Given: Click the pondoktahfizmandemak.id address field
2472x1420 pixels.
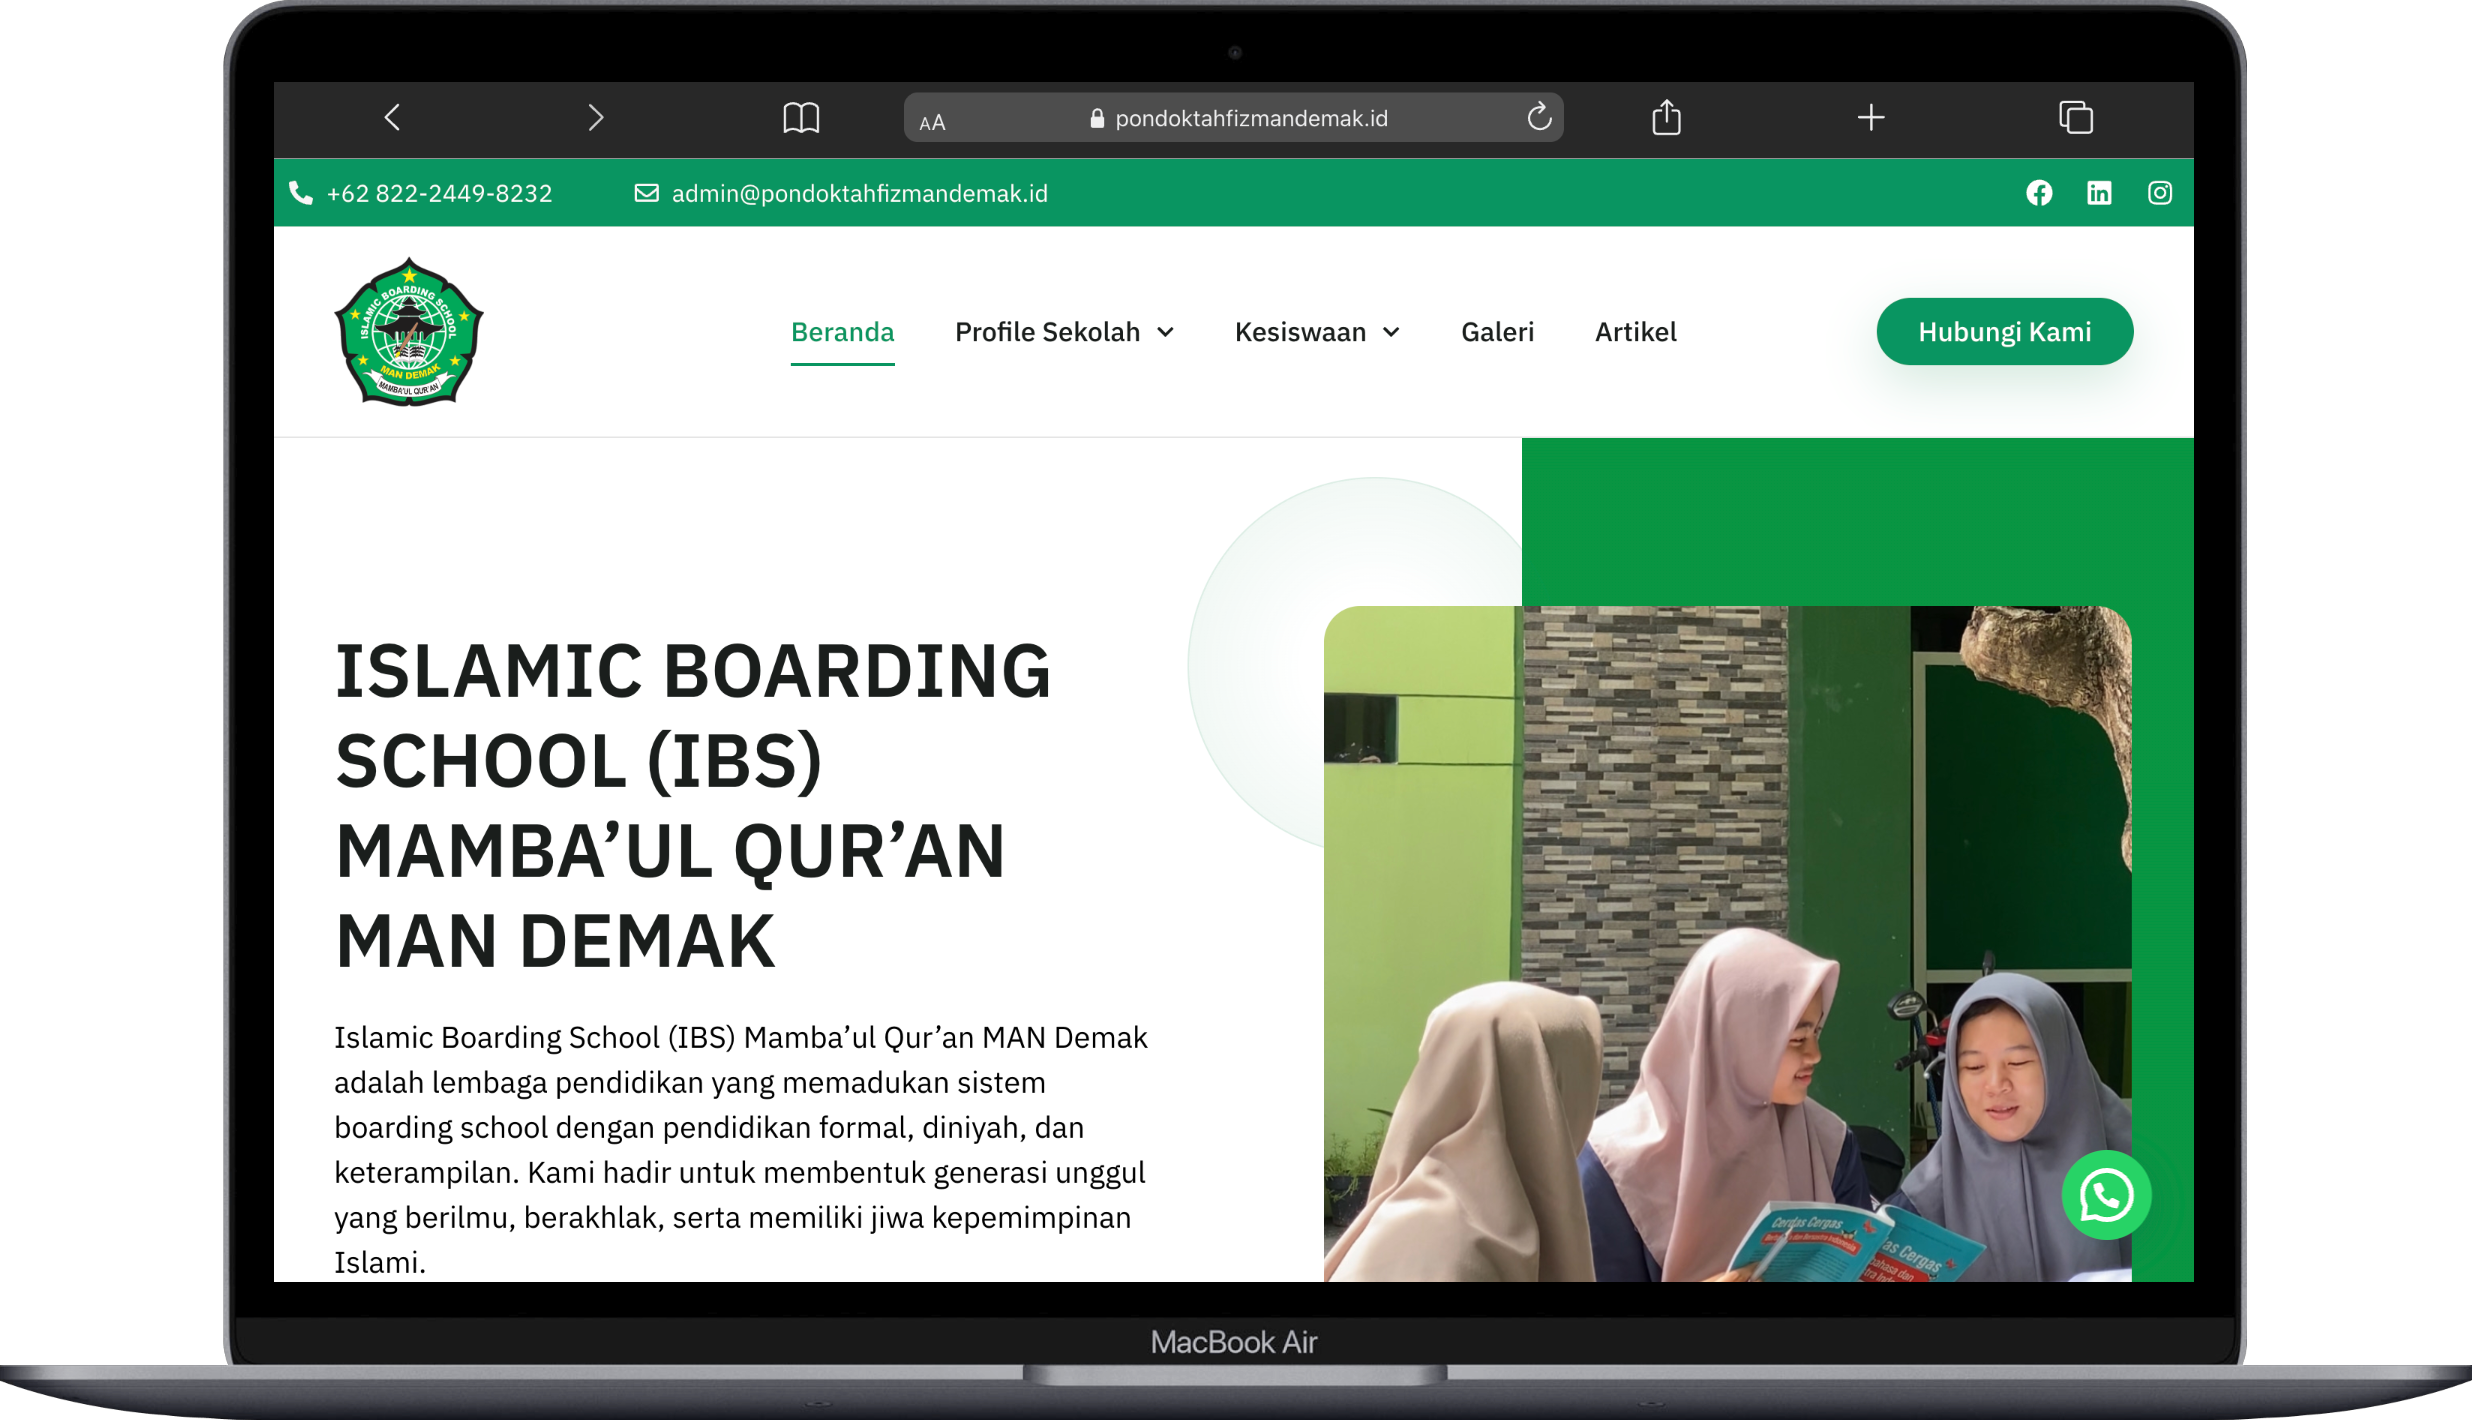Looking at the screenshot, I should click(1250, 119).
